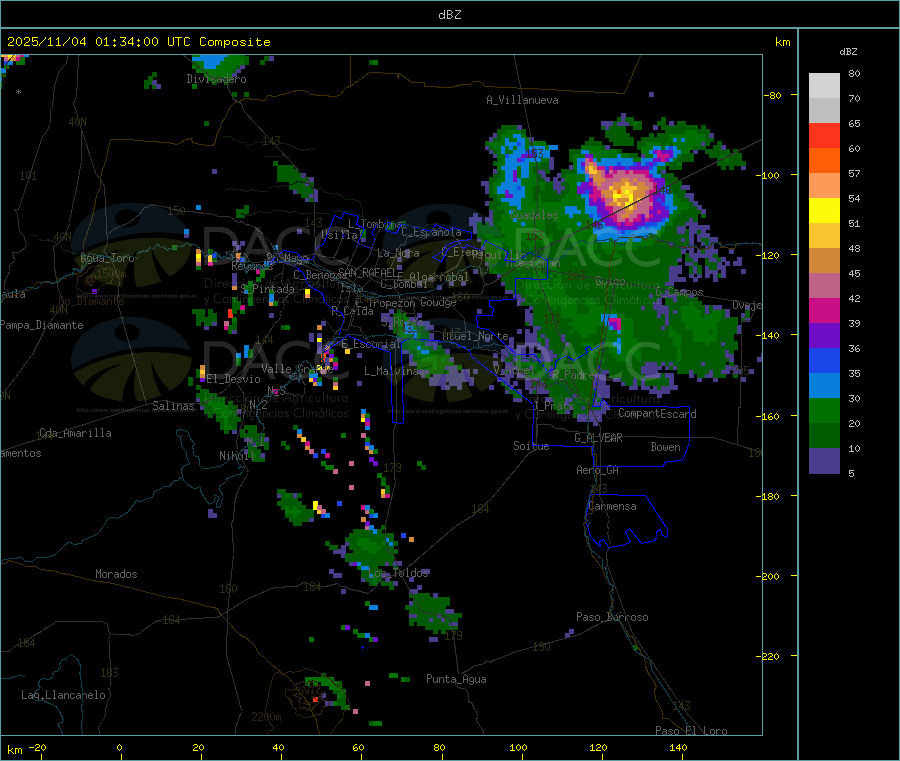
Task: Click the 'Cda_Amarilla' place label
Action: [75, 433]
